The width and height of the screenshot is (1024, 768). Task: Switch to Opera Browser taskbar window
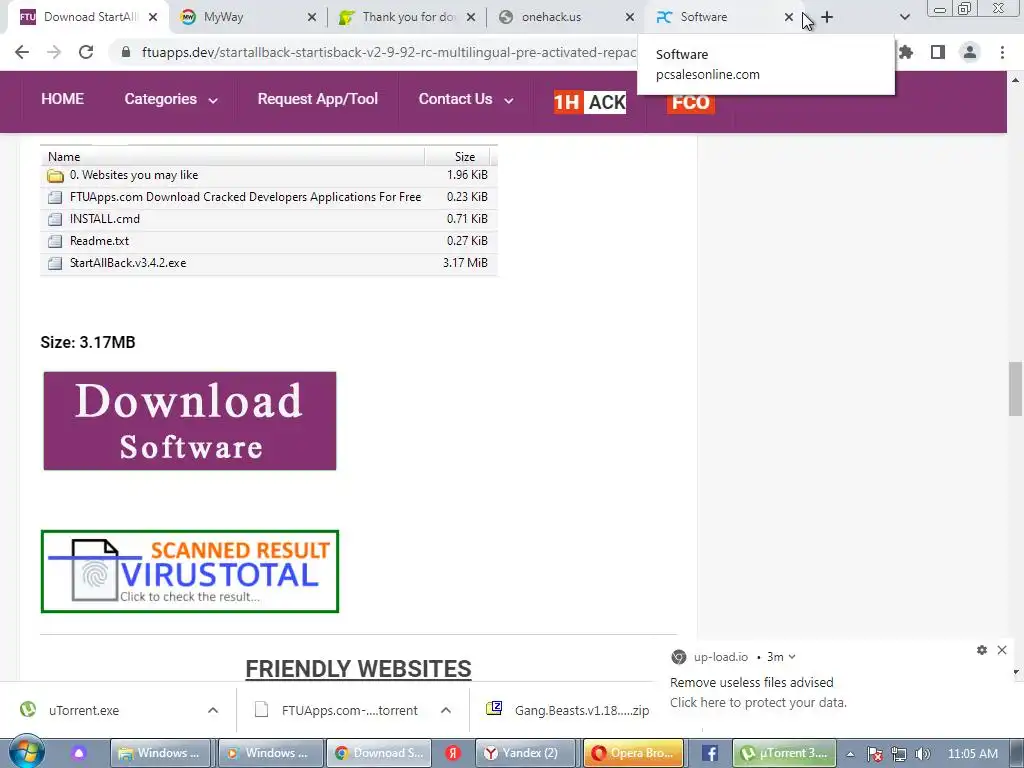633,753
